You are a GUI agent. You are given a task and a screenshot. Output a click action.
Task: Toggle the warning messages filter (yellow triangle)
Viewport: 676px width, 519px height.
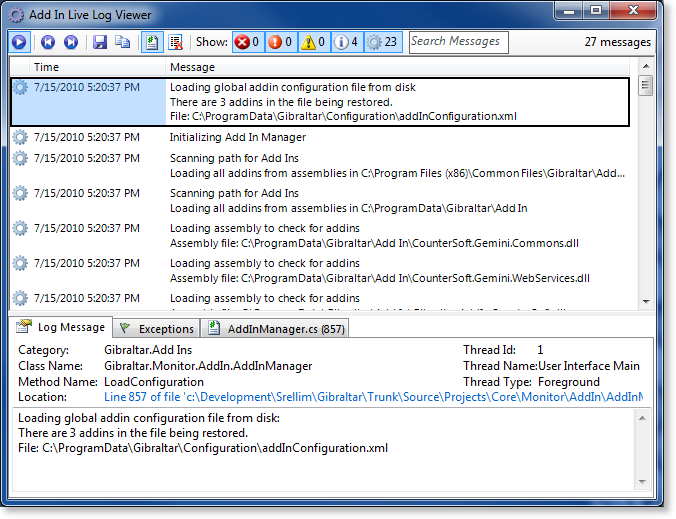tap(313, 42)
